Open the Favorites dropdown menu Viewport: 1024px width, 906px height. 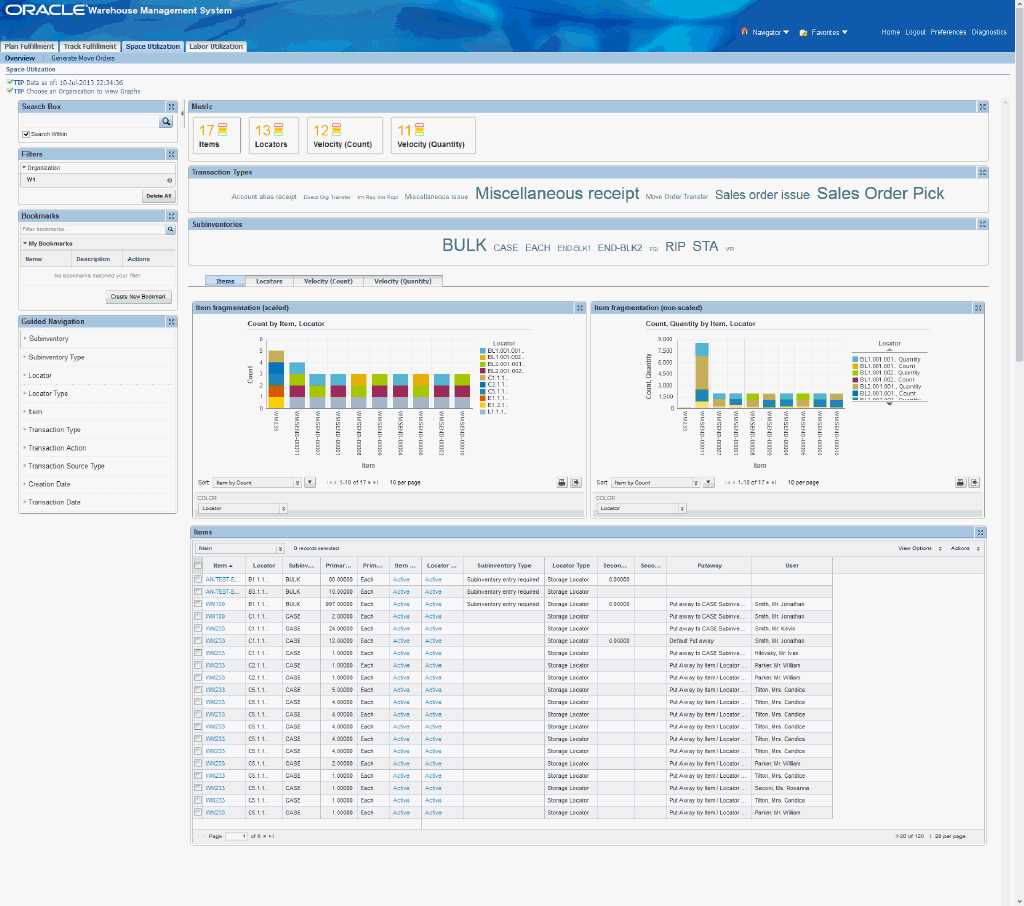point(829,32)
